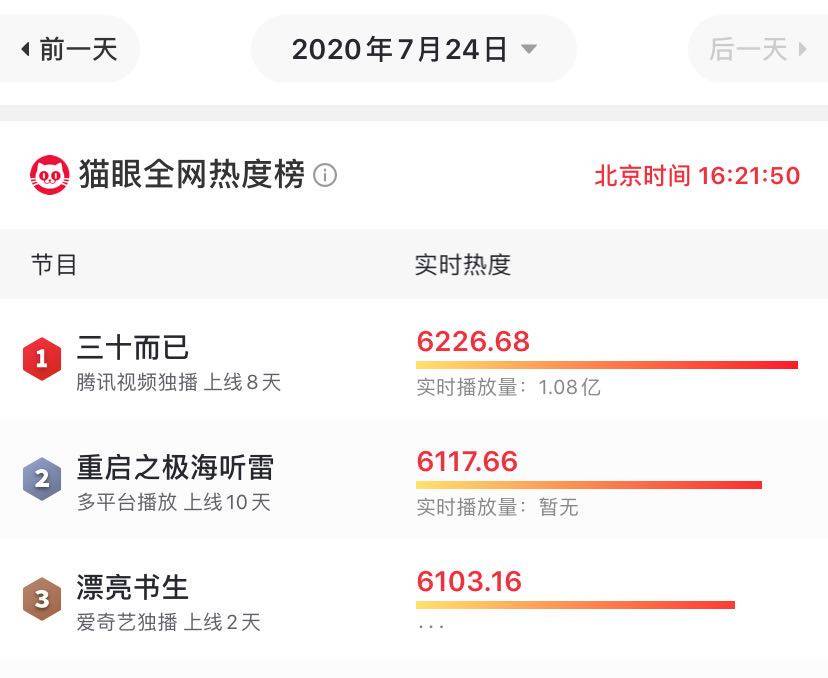Click the 后一天 next-day button

coord(748,47)
